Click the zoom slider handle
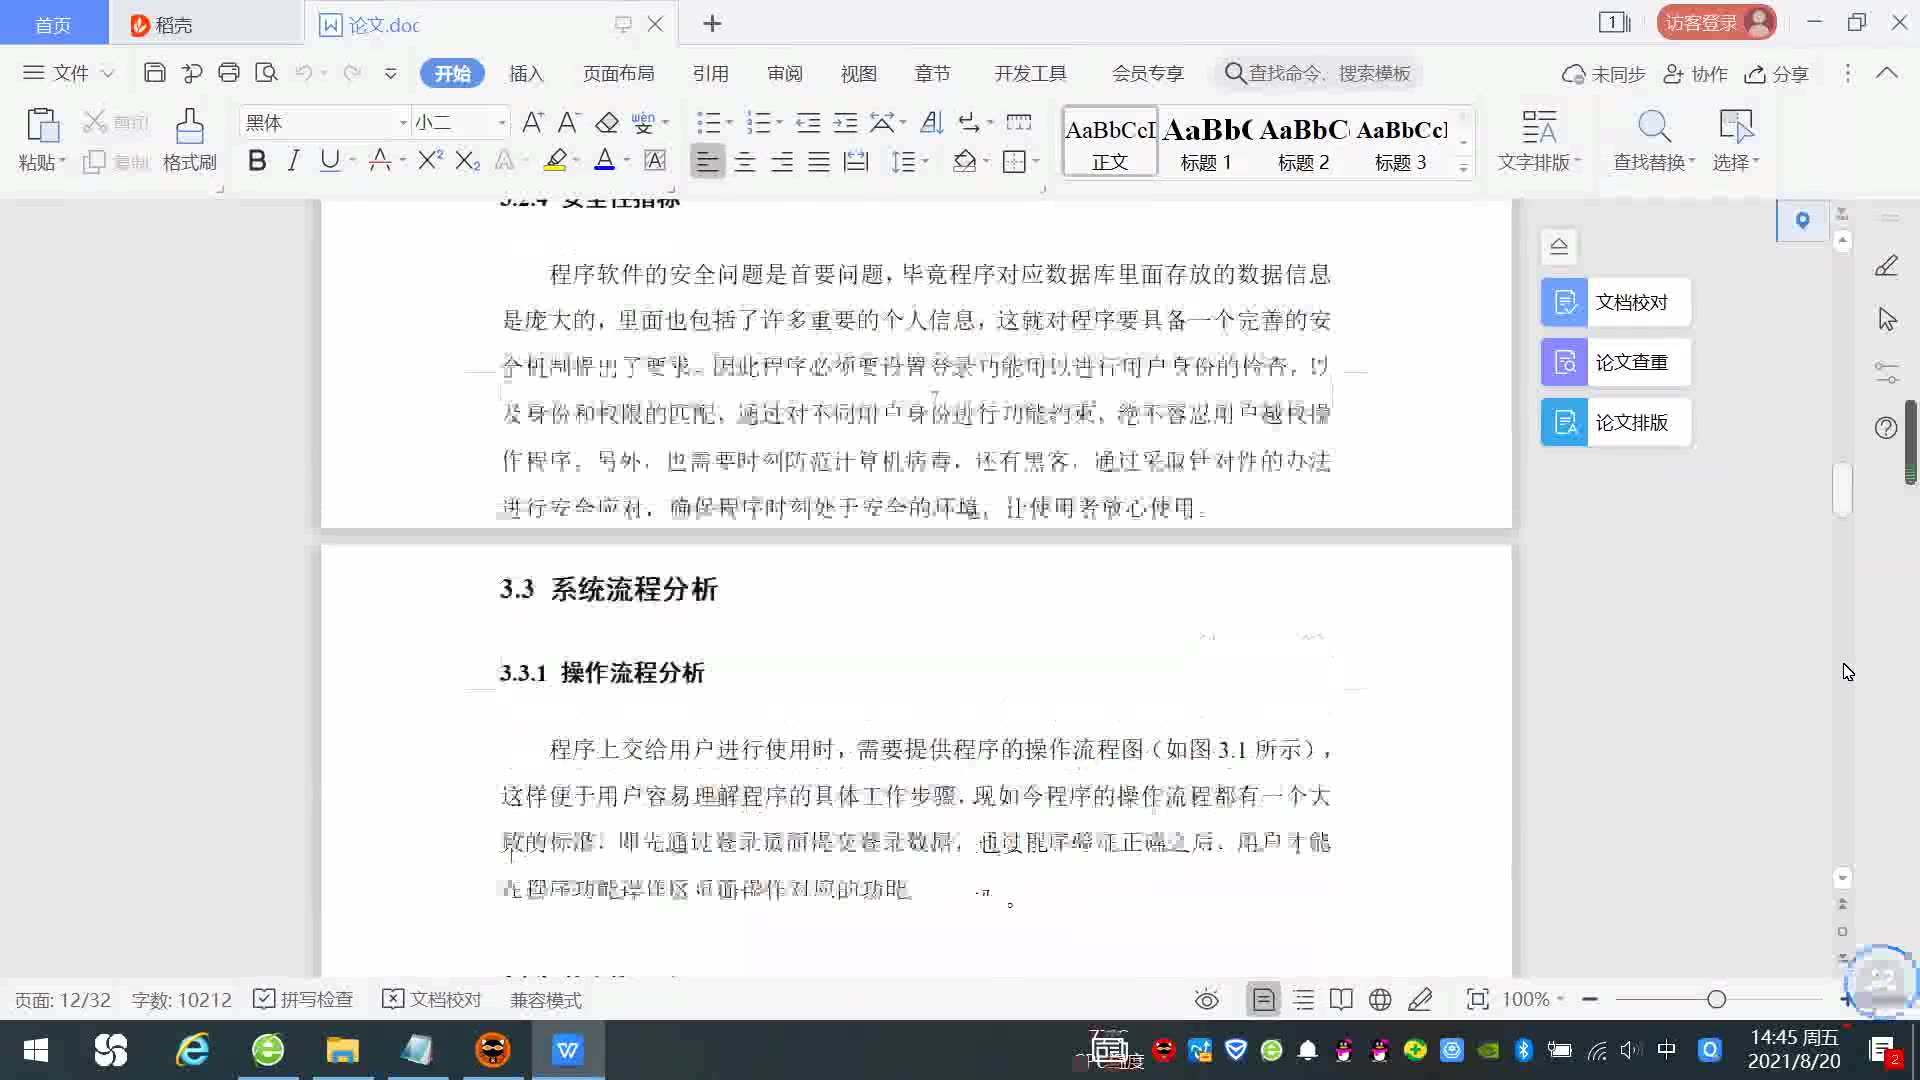Screen dimensions: 1920x1080 pos(1716,1000)
